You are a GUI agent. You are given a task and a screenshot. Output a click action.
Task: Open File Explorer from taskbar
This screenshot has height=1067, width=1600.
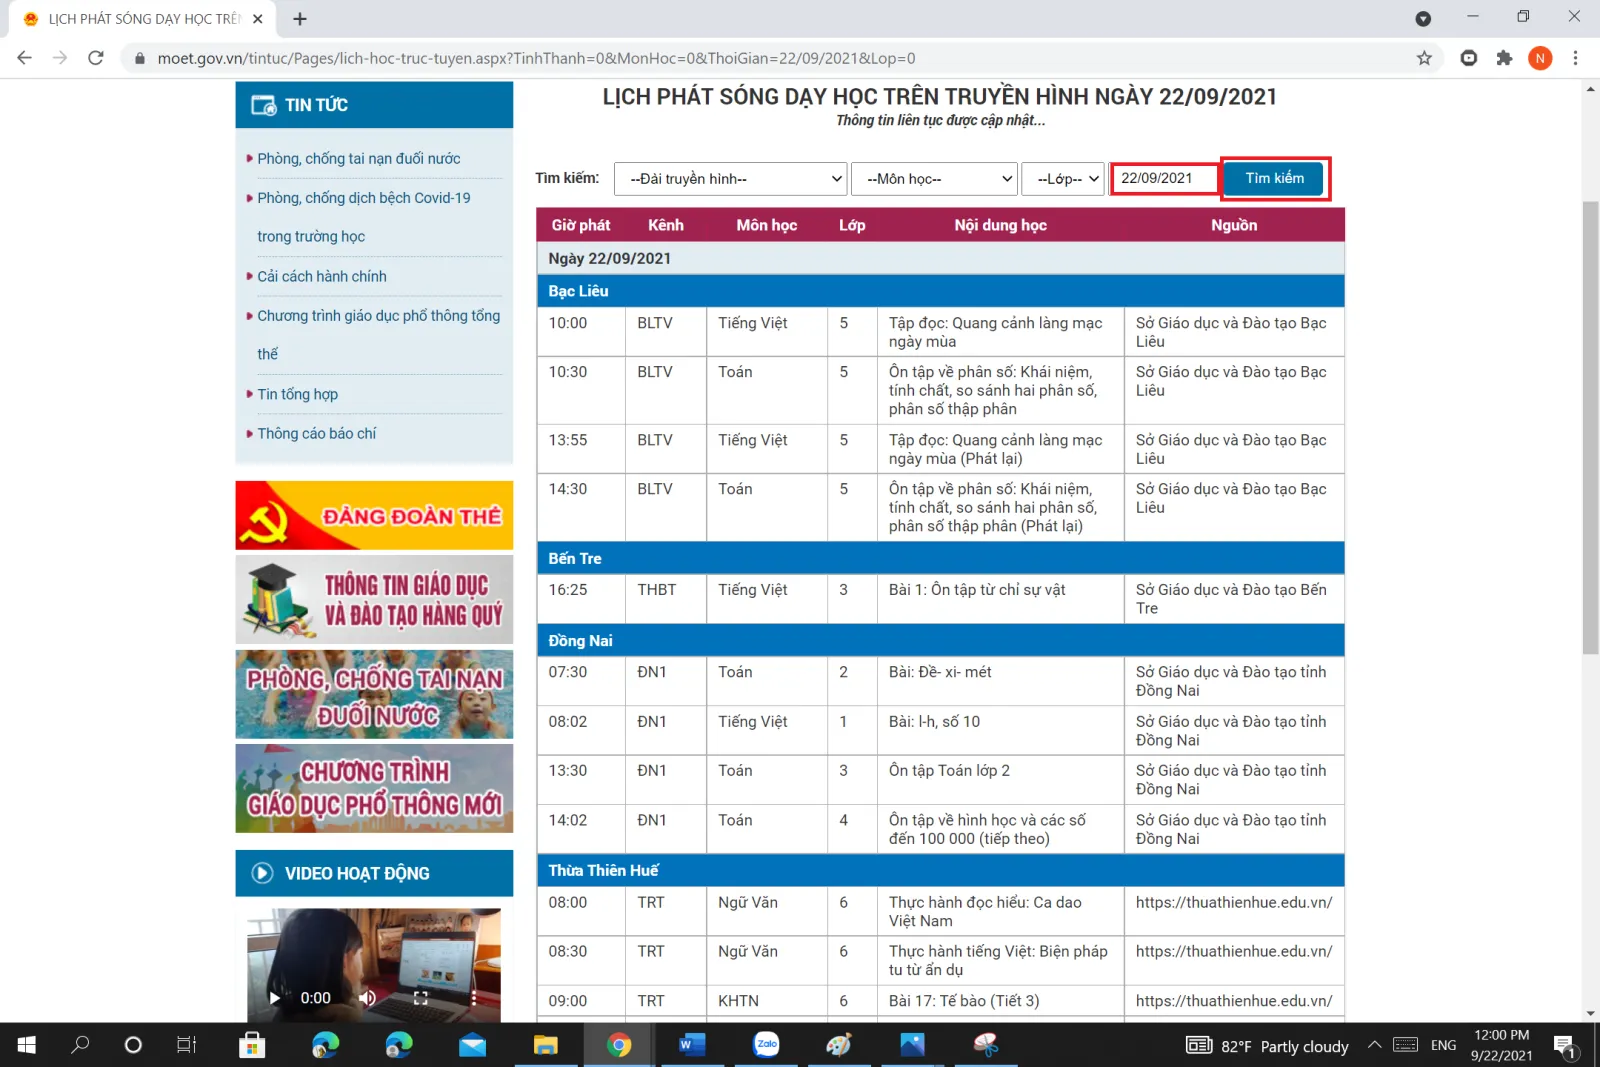point(545,1045)
